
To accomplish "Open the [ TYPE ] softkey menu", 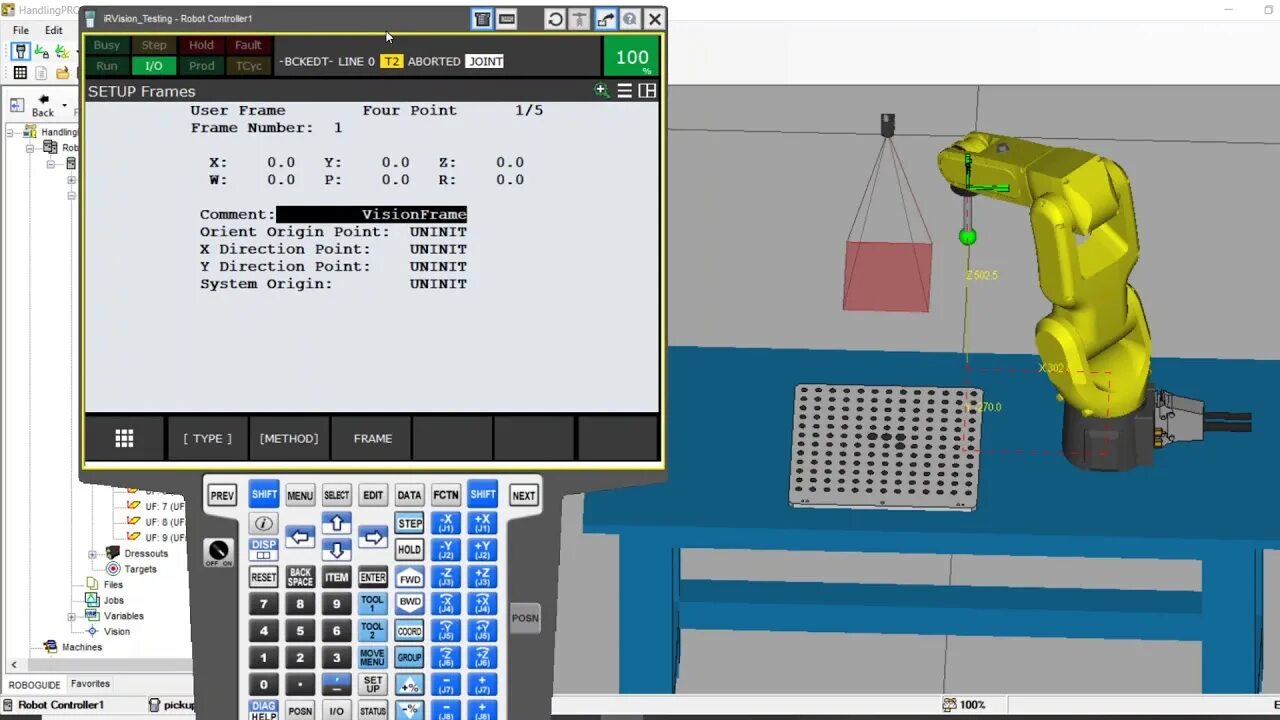I will coord(207,438).
